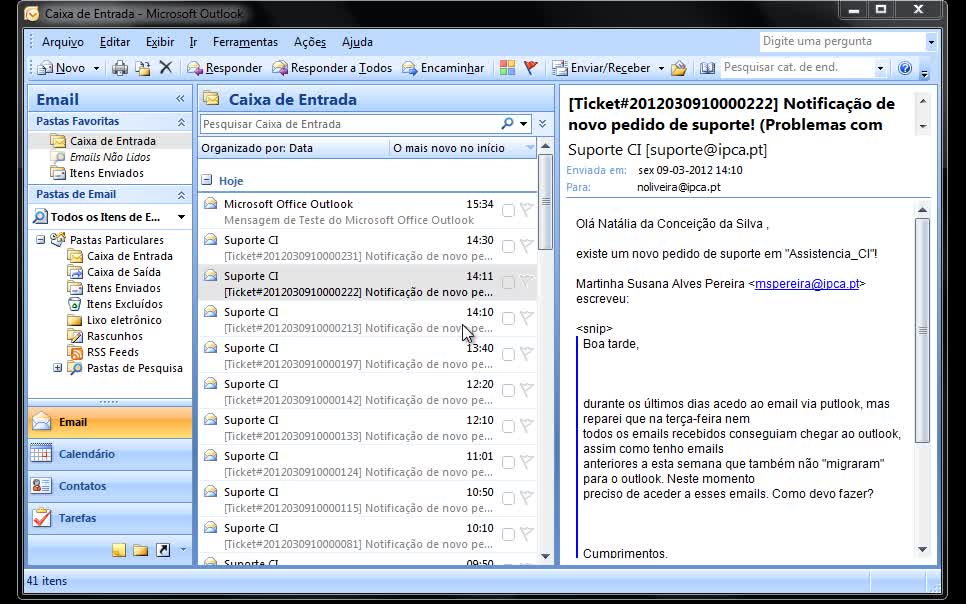Click the message list scrollbar thumb
Image resolution: width=966 pixels, height=604 pixels.
pyautogui.click(x=545, y=202)
